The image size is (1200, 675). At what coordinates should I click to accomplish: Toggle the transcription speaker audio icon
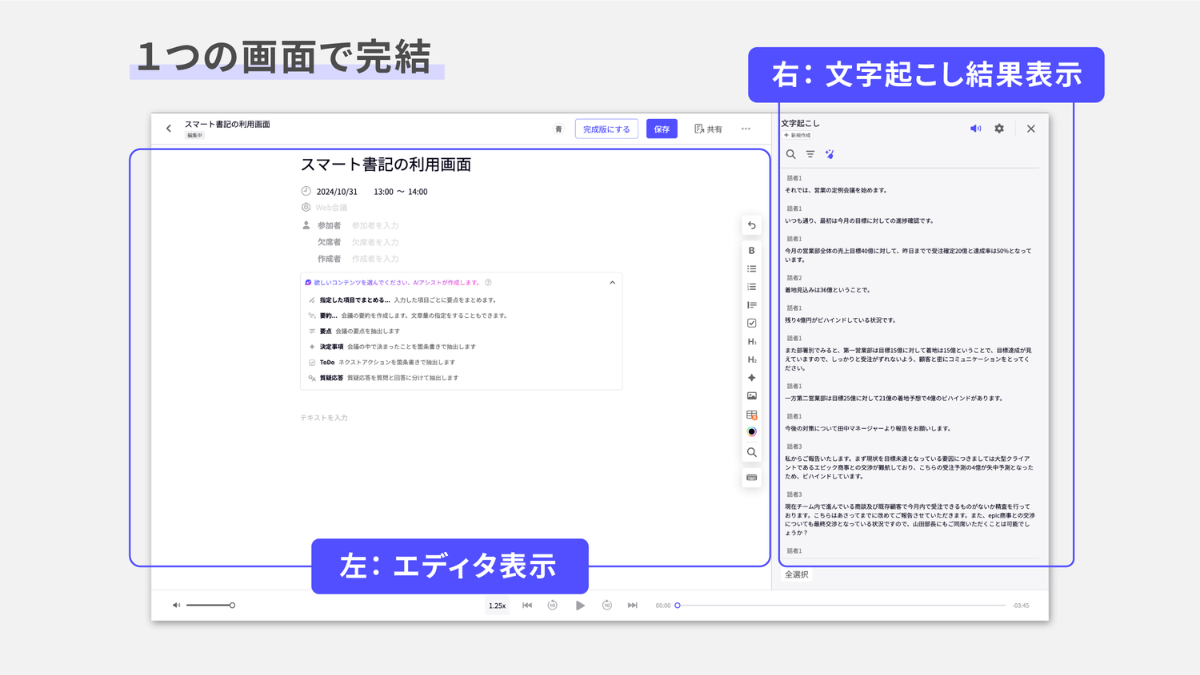coord(976,129)
